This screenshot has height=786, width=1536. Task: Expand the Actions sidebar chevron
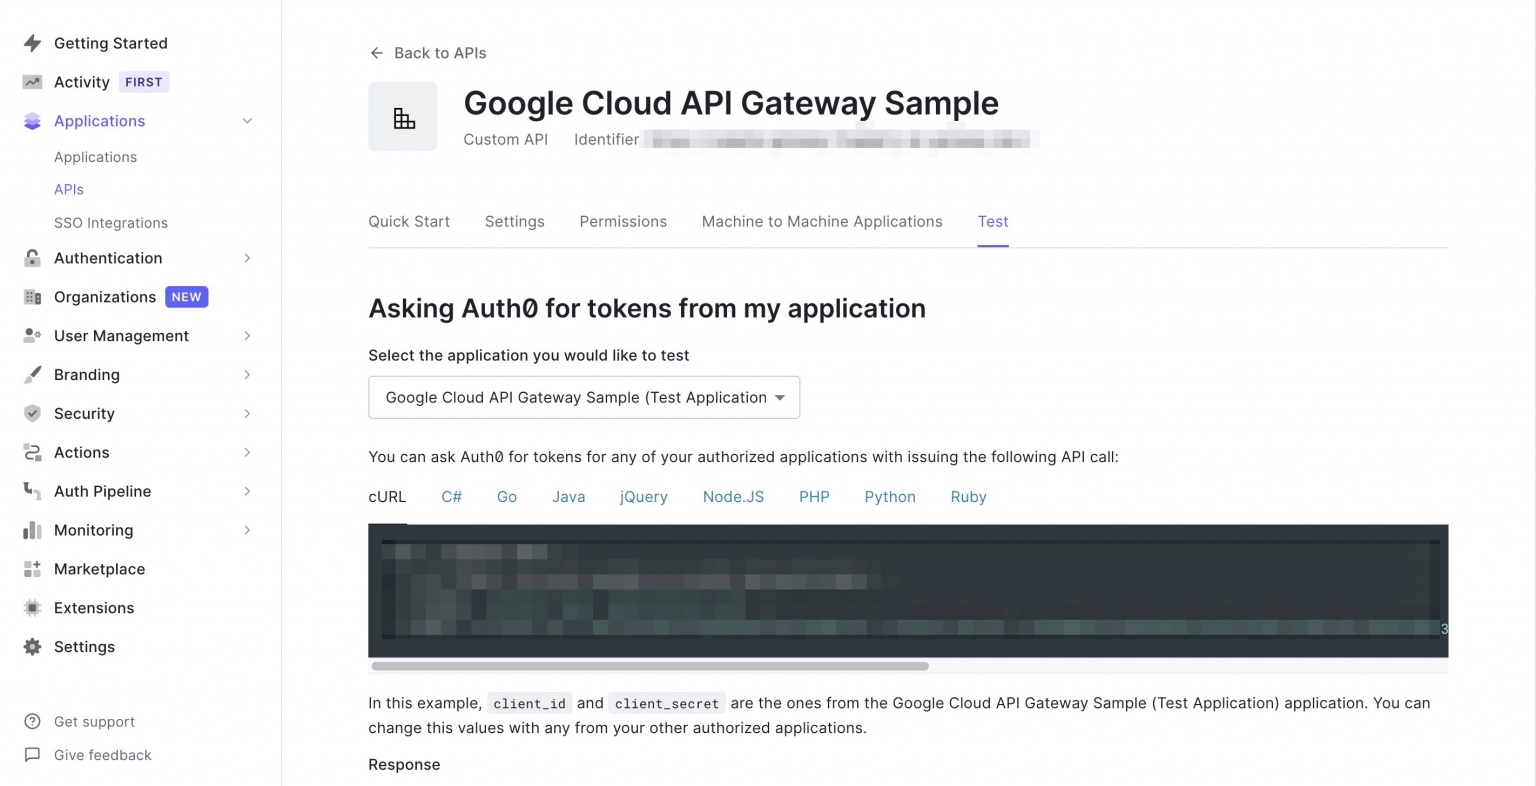pyautogui.click(x=247, y=452)
